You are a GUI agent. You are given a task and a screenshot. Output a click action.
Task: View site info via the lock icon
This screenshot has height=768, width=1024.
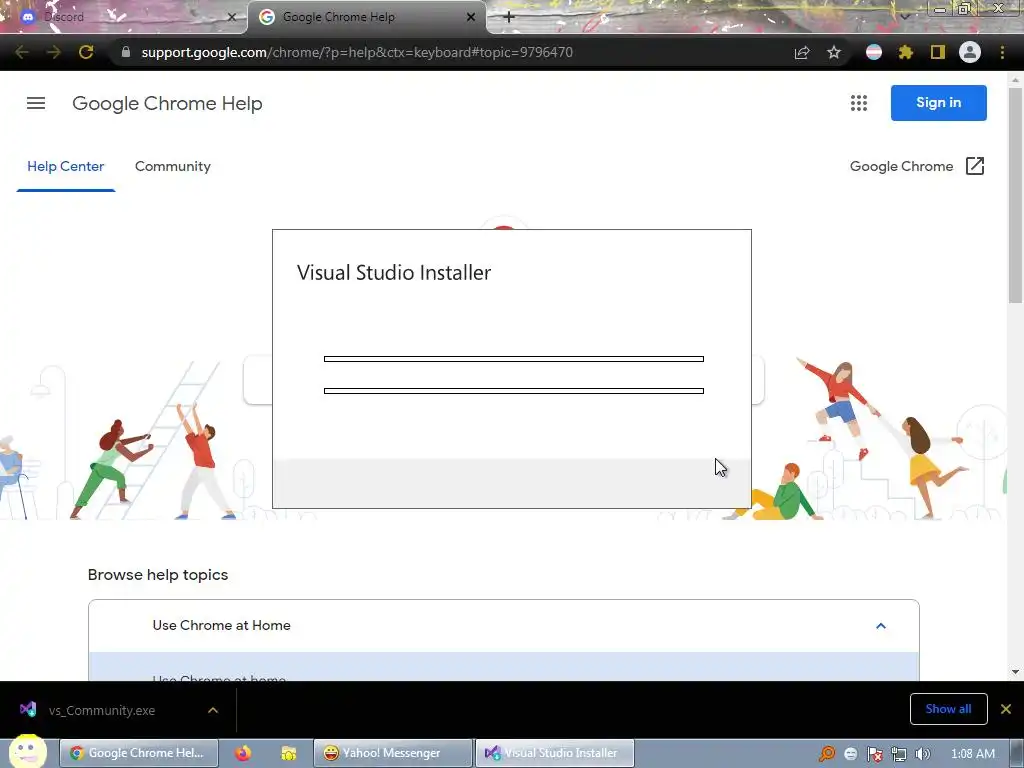click(125, 52)
